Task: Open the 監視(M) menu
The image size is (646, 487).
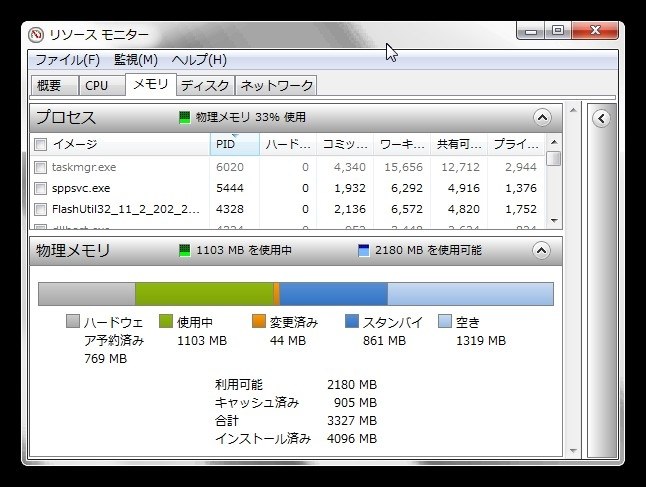Action: click(136, 60)
